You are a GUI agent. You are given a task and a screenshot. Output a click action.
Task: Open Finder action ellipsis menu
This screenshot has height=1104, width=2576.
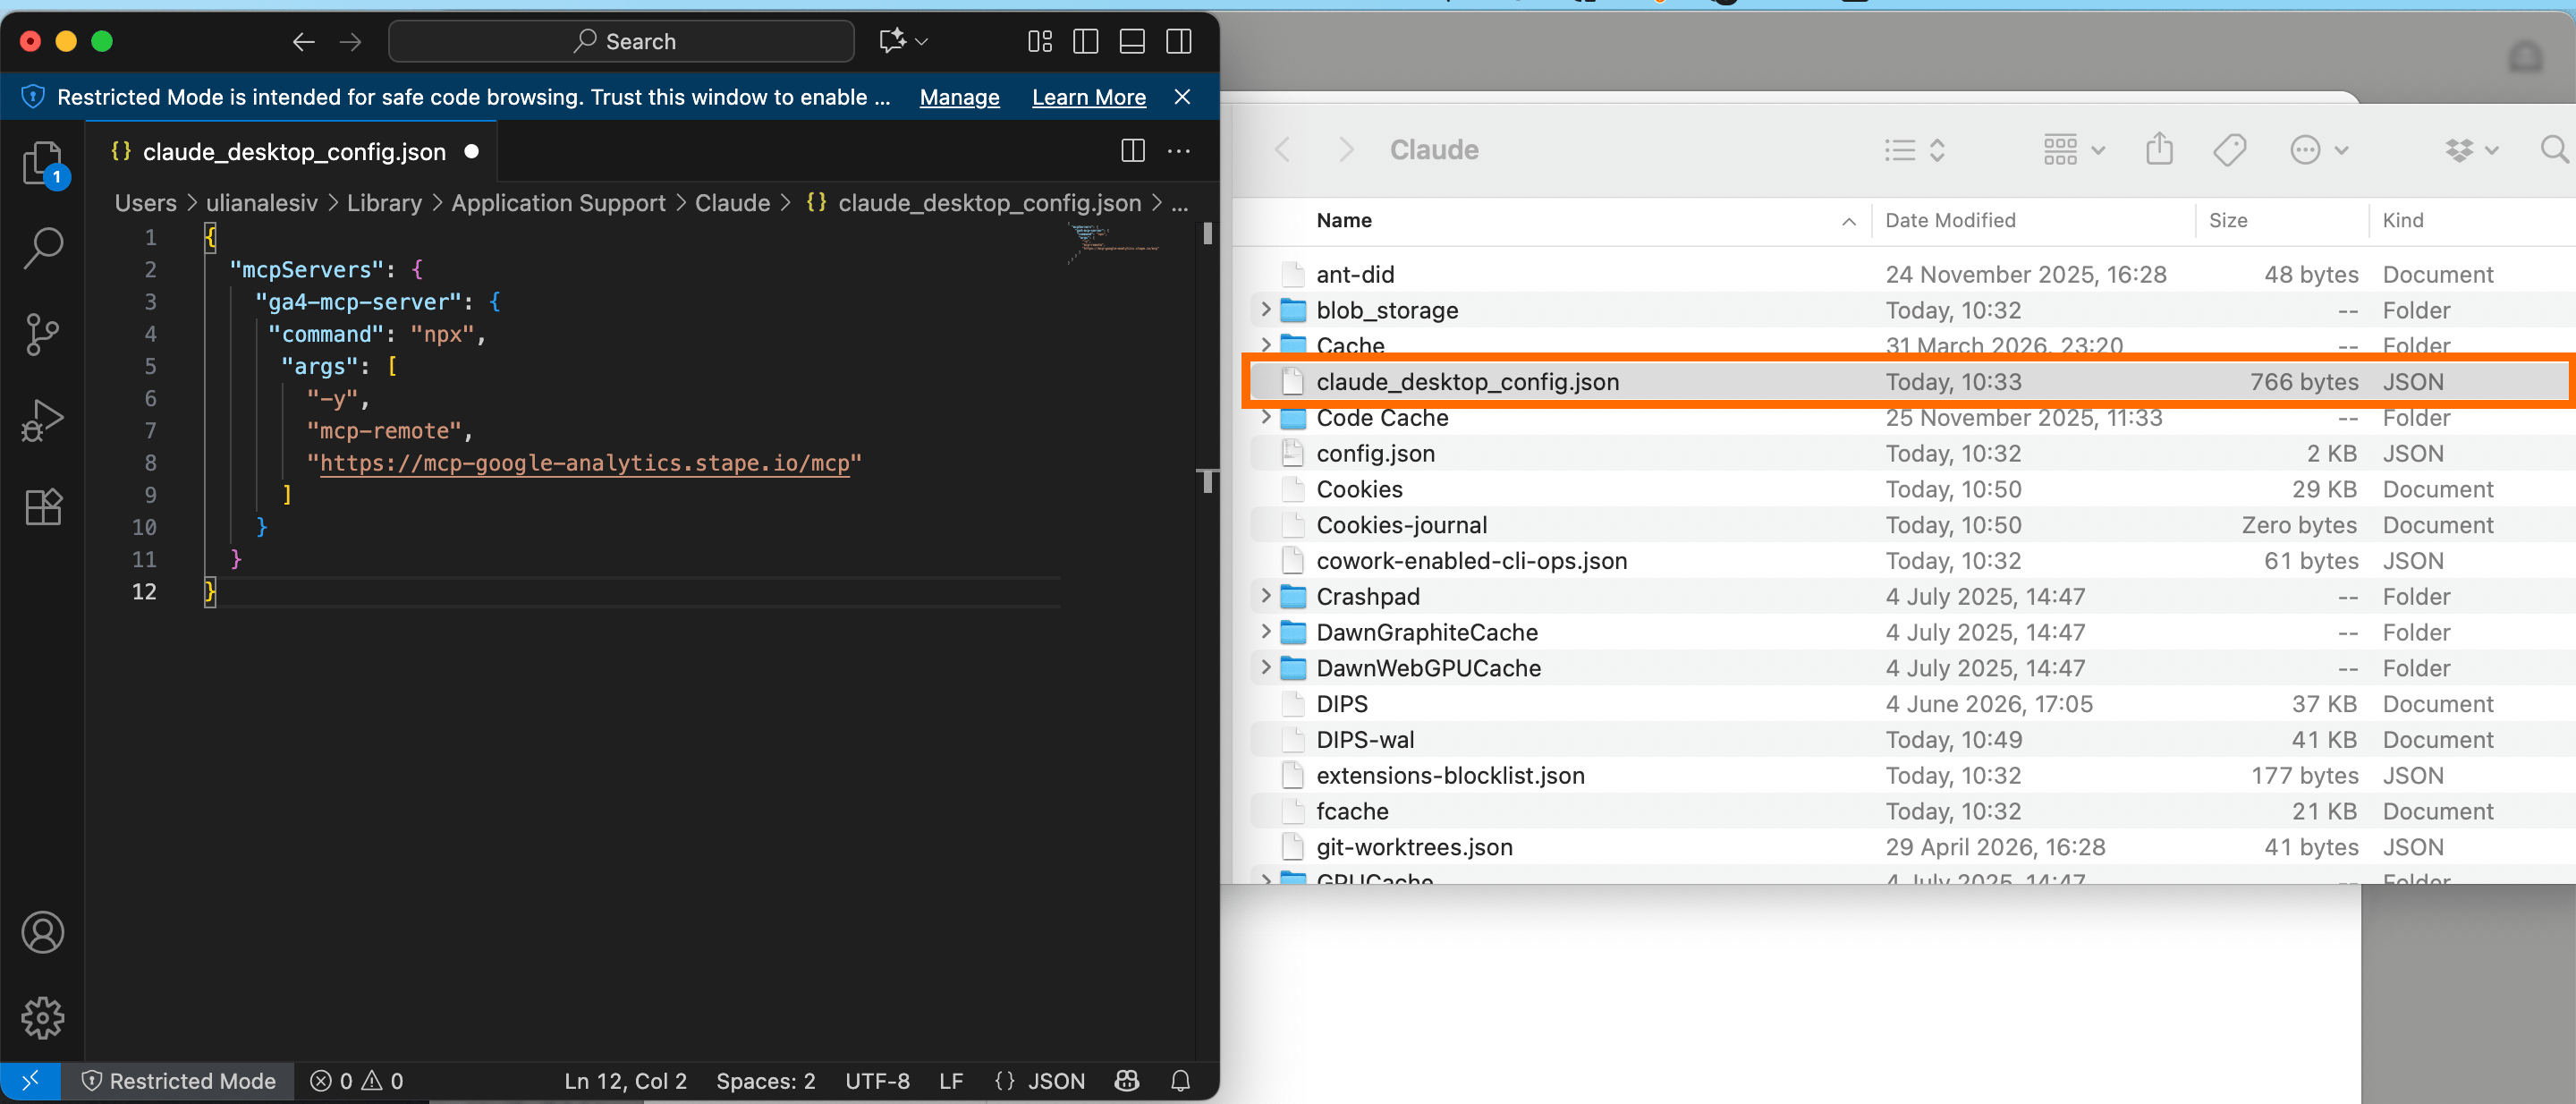point(2318,150)
